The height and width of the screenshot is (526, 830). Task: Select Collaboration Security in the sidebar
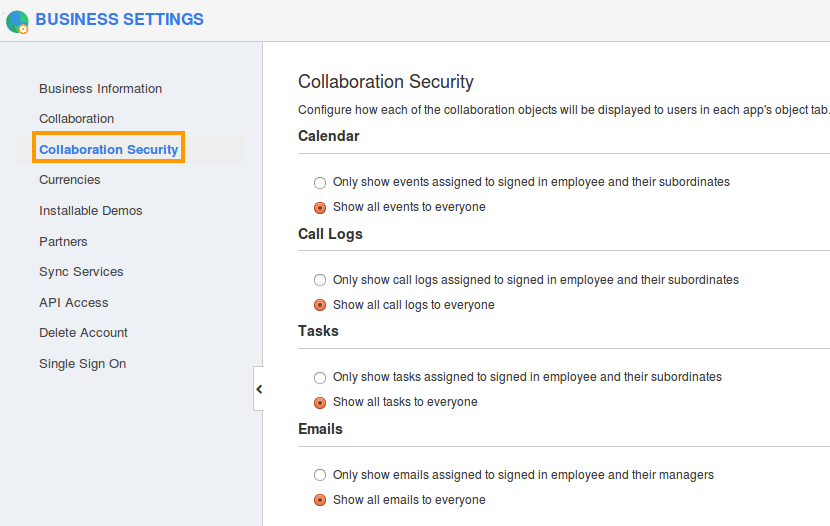108,150
